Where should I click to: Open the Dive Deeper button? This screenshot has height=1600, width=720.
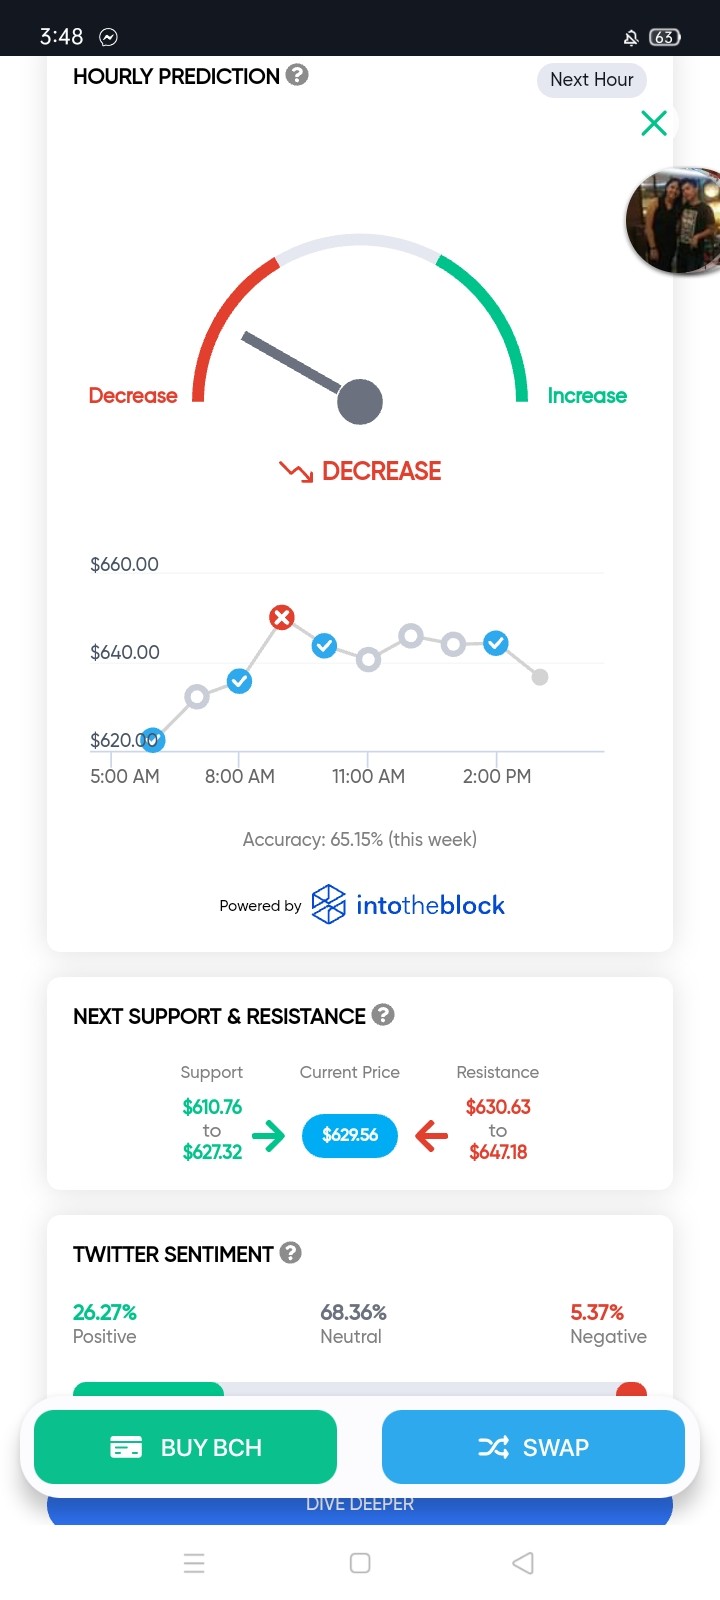[360, 1505]
